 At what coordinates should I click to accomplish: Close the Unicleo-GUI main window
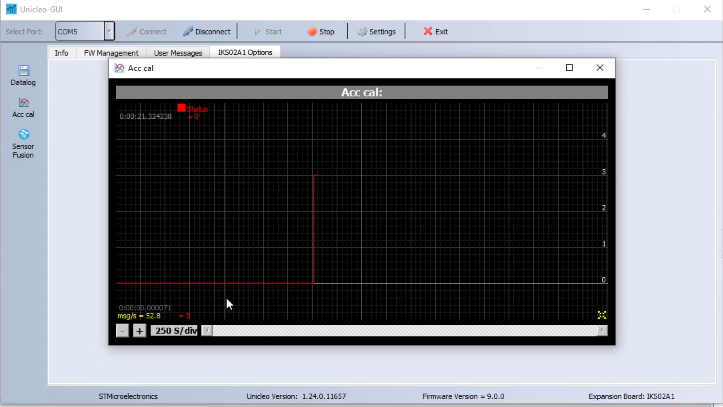(x=707, y=9)
